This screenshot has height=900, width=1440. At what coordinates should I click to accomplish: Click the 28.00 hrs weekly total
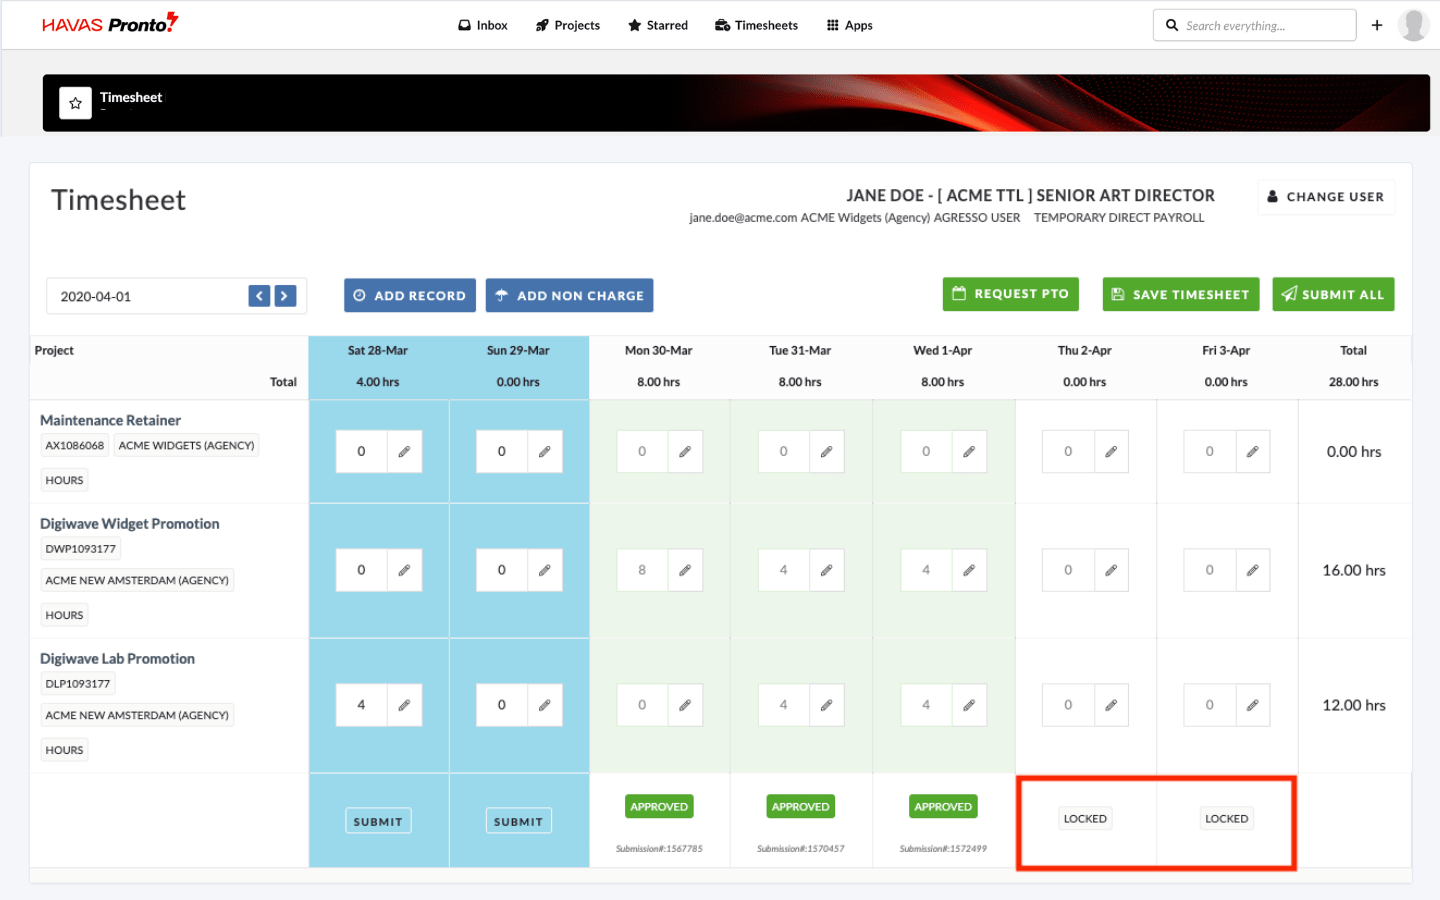[x=1353, y=382]
